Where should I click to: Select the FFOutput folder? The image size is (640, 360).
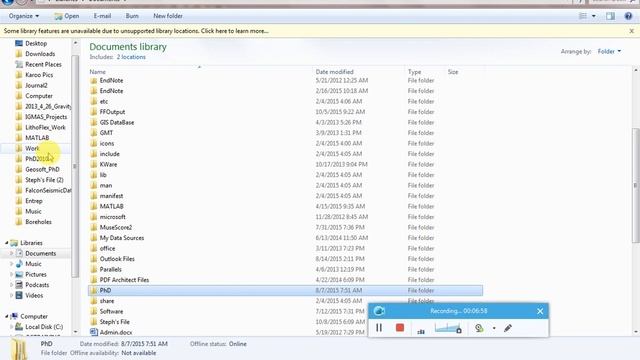click(112, 112)
